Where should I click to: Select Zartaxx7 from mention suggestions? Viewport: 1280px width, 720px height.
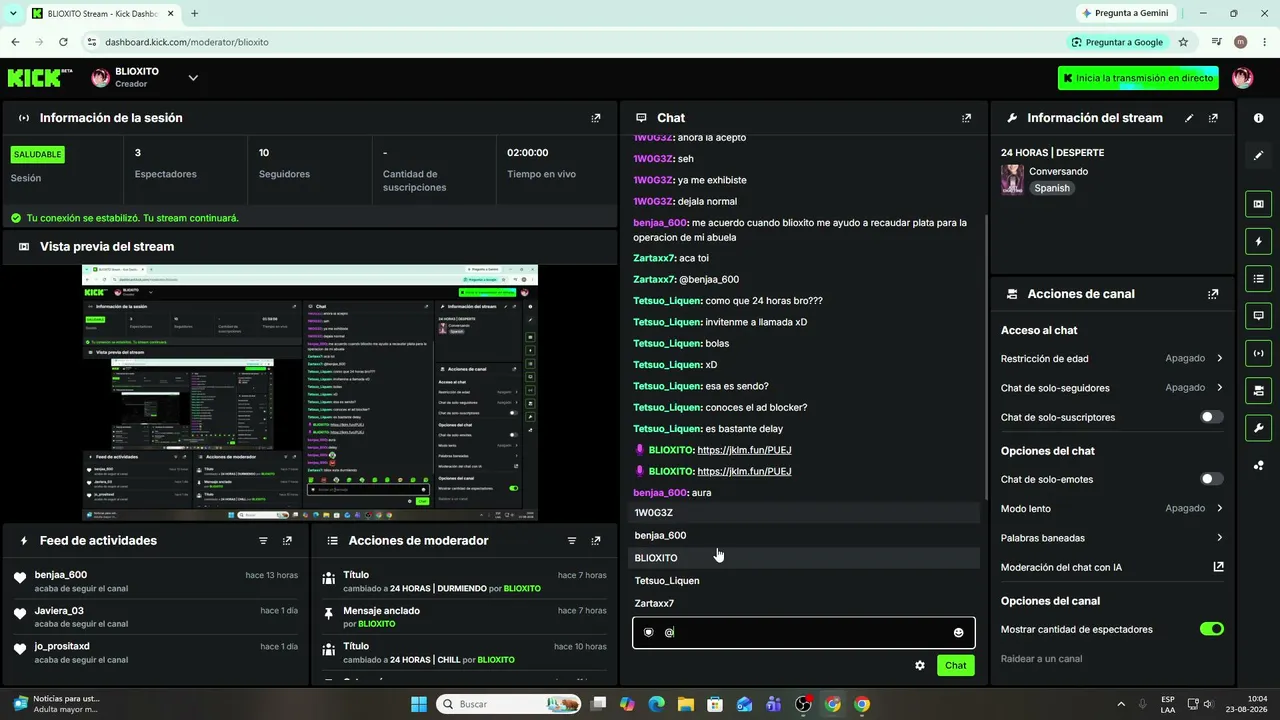[804, 604]
